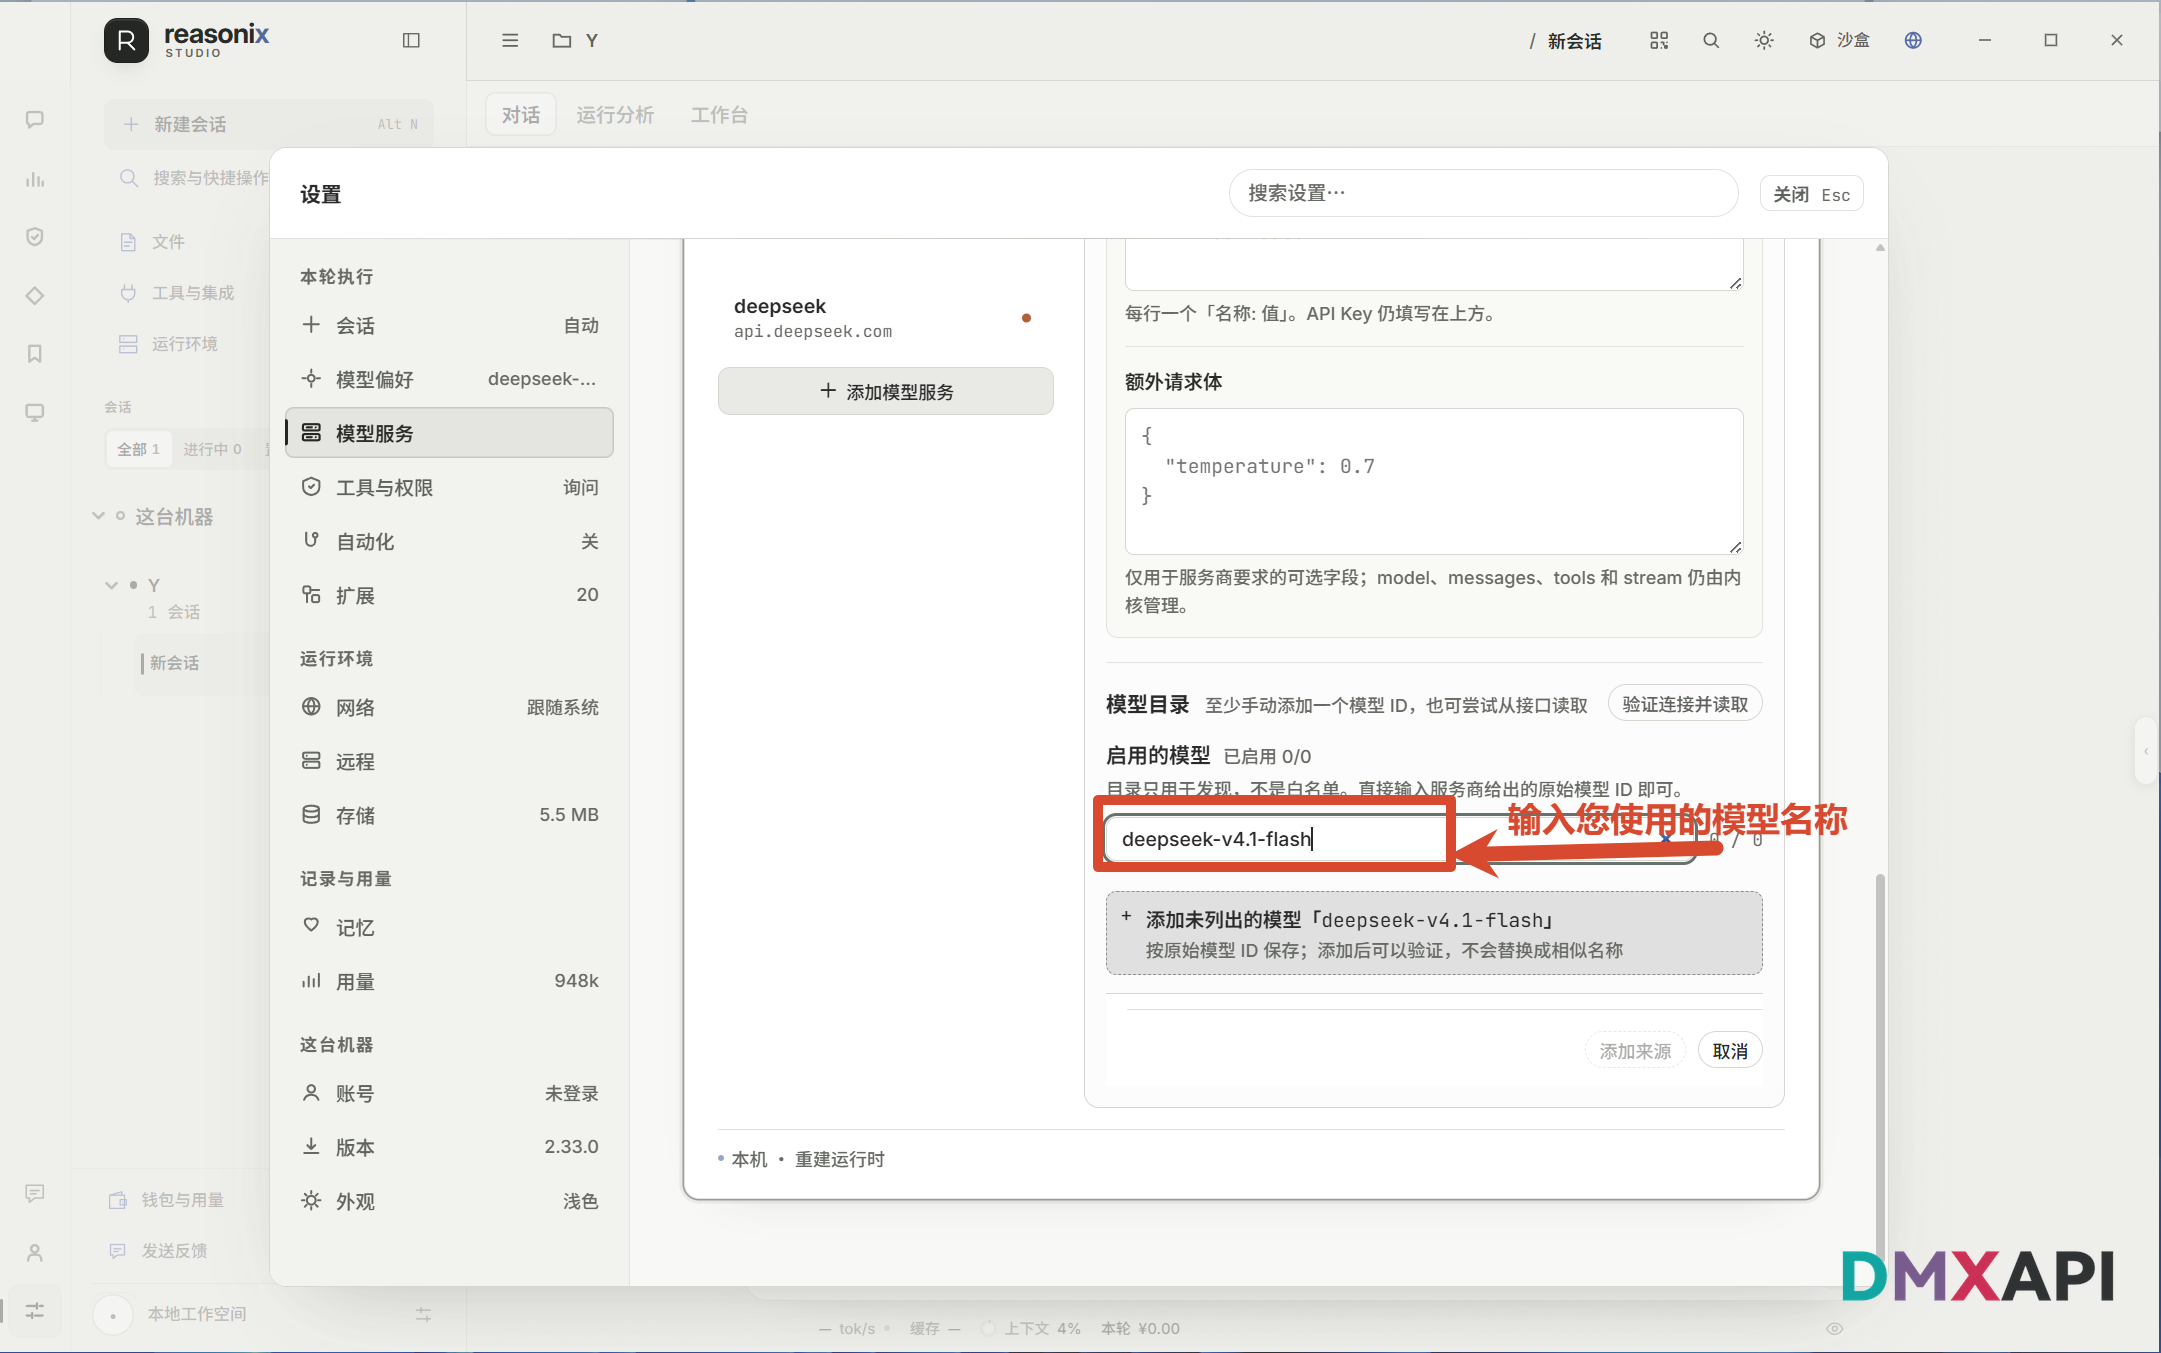Select the deepseek api.deepseek.com service entry
2161x1353 pixels.
[885, 318]
